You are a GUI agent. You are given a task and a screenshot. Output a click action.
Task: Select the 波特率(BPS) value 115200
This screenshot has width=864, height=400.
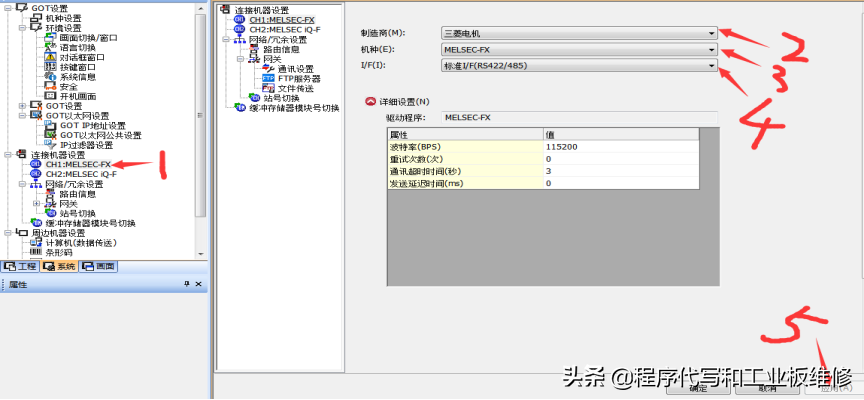pyautogui.click(x=621, y=147)
